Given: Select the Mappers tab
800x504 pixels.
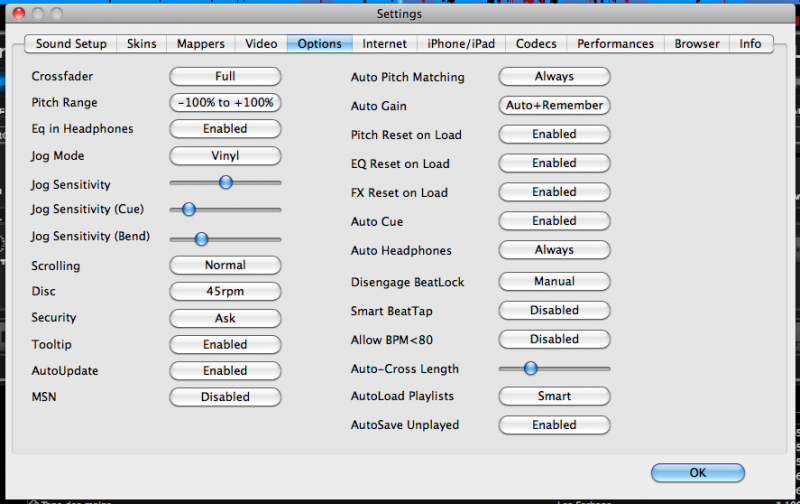Looking at the screenshot, I should (201, 44).
